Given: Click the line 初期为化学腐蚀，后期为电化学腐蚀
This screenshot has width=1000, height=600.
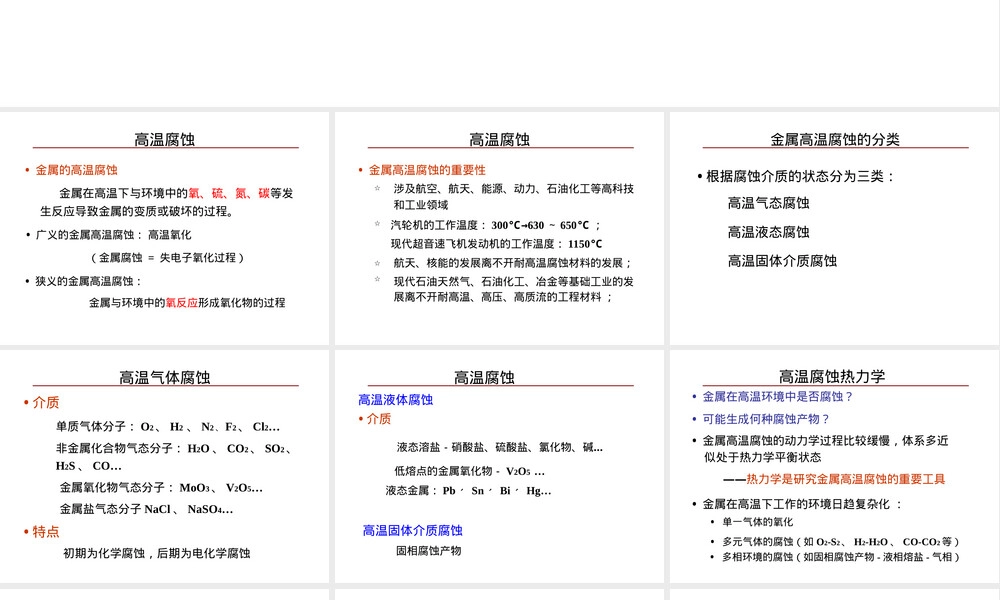Looking at the screenshot, I should tap(156, 553).
